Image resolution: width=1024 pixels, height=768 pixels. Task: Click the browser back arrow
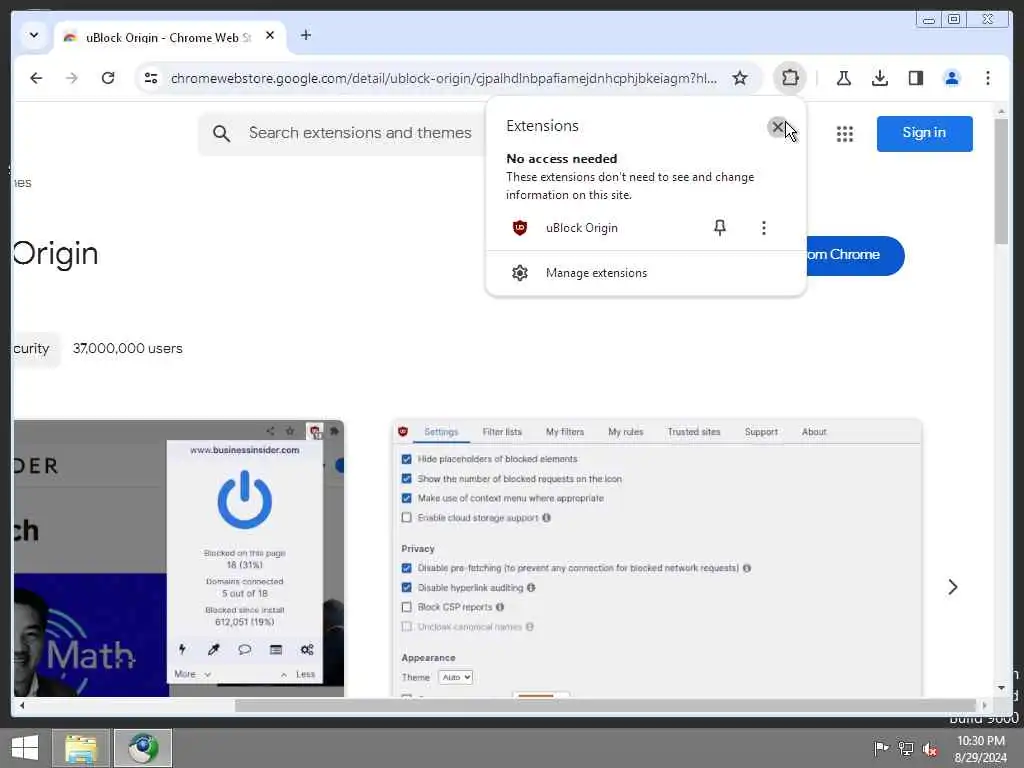(x=36, y=78)
